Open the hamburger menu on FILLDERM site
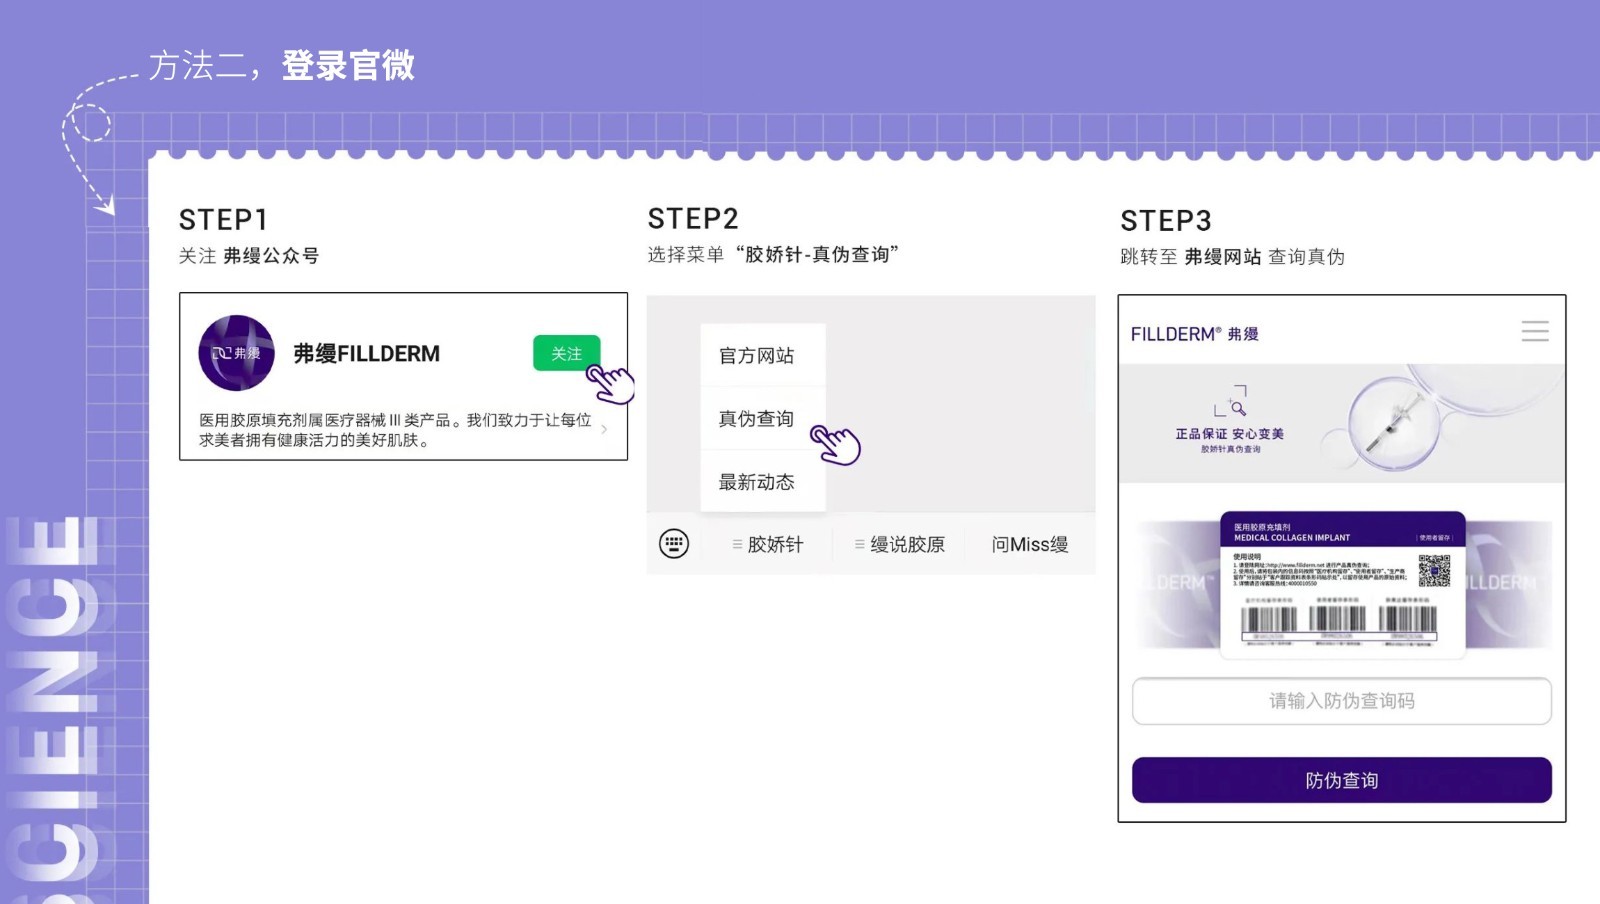Viewport: 1600px width, 904px height. pos(1534,332)
